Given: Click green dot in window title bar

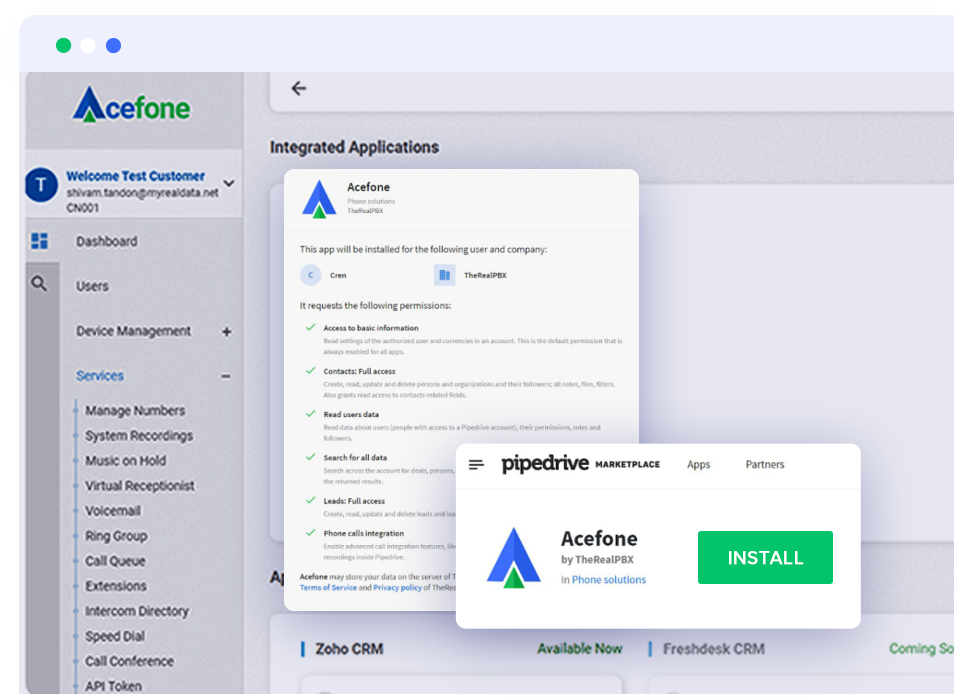Looking at the screenshot, I should 63,45.
